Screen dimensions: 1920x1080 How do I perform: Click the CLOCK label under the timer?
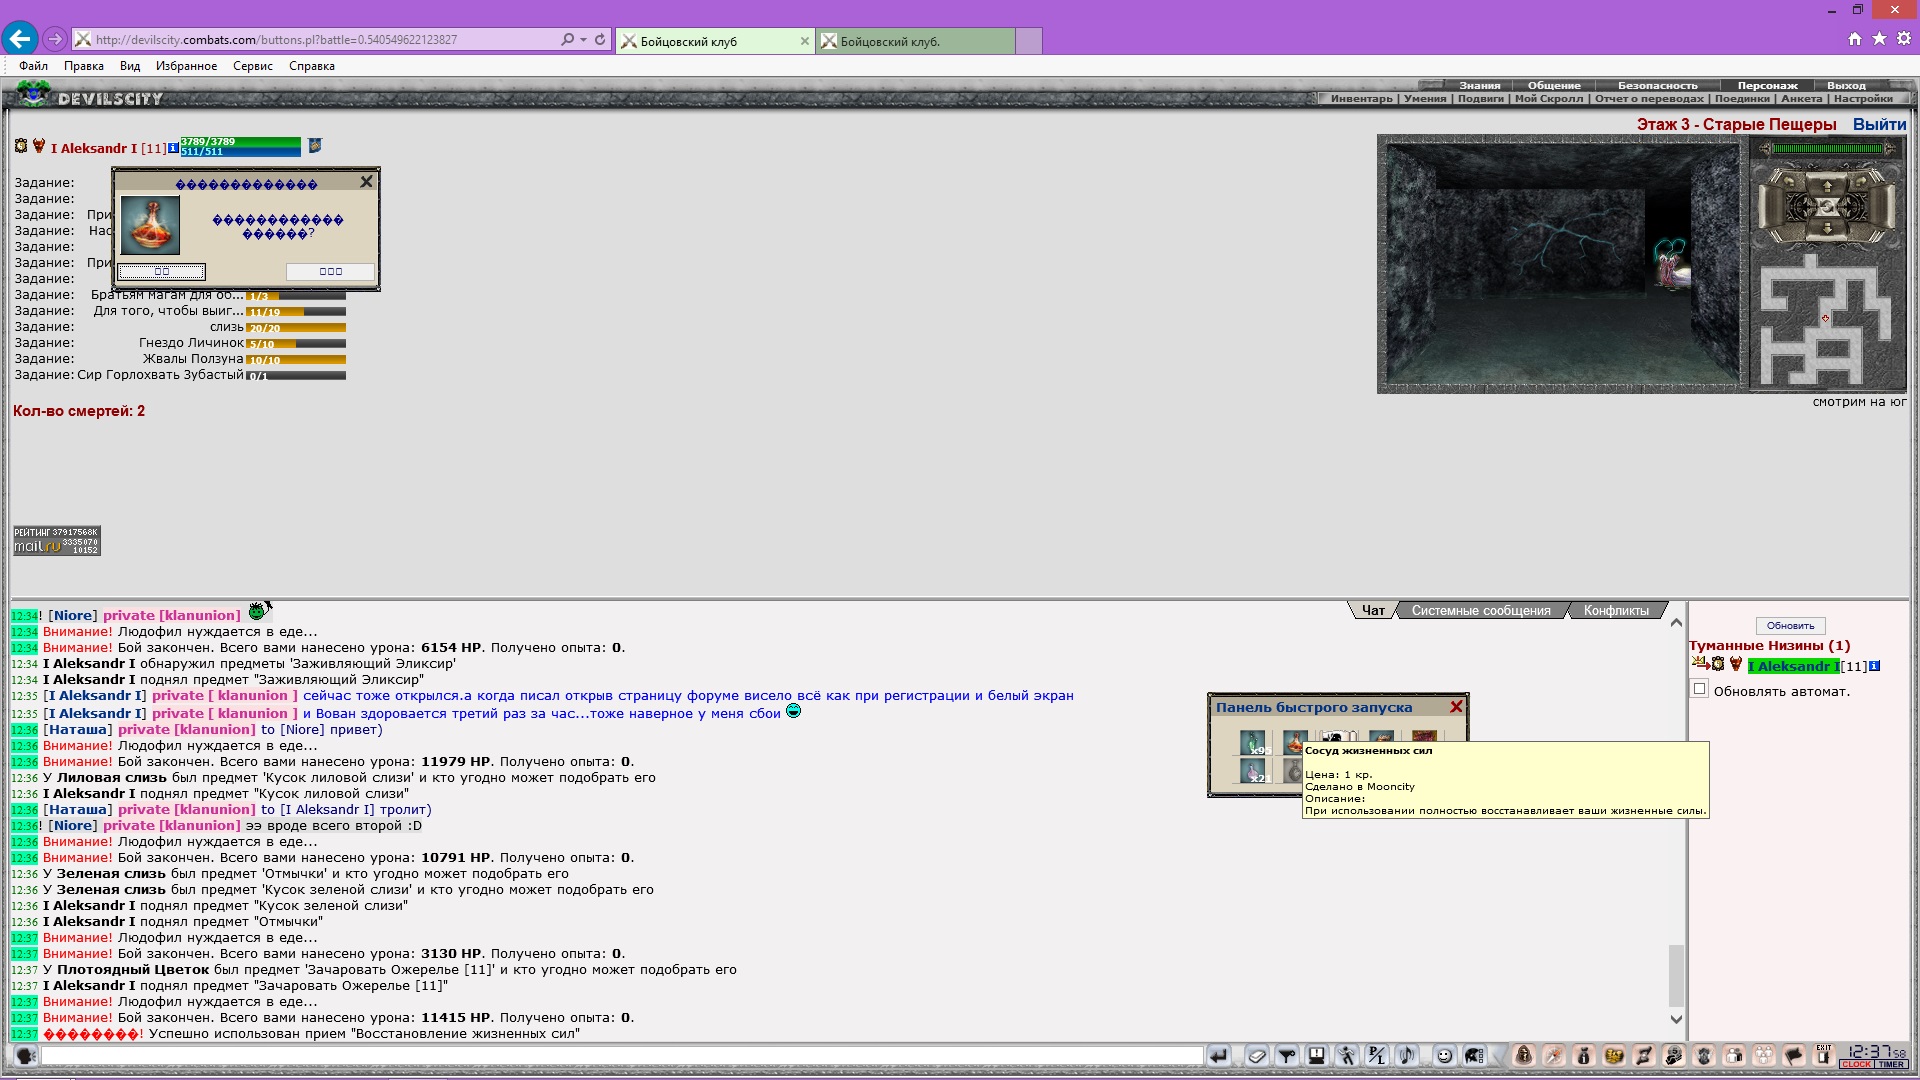click(x=1857, y=1064)
